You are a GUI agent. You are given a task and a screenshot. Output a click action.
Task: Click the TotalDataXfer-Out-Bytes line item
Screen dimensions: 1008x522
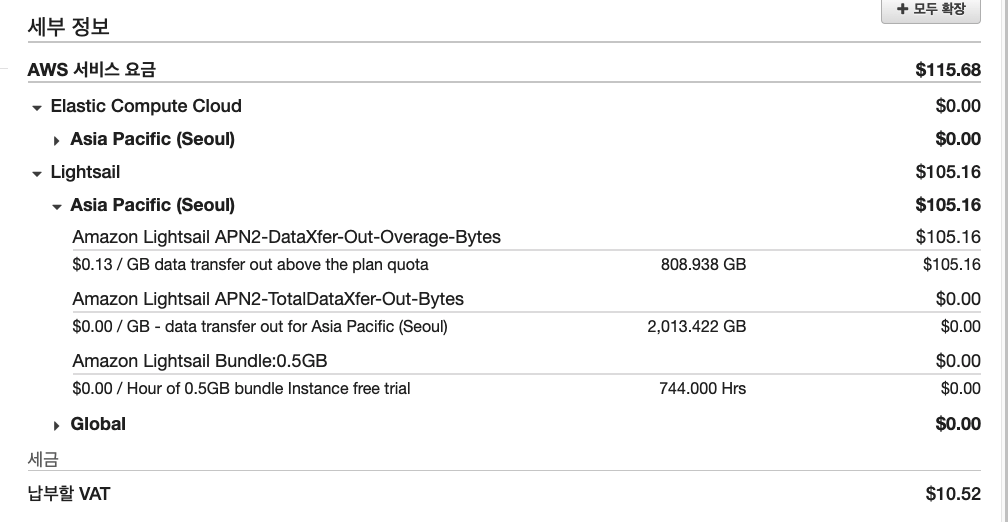(x=268, y=299)
